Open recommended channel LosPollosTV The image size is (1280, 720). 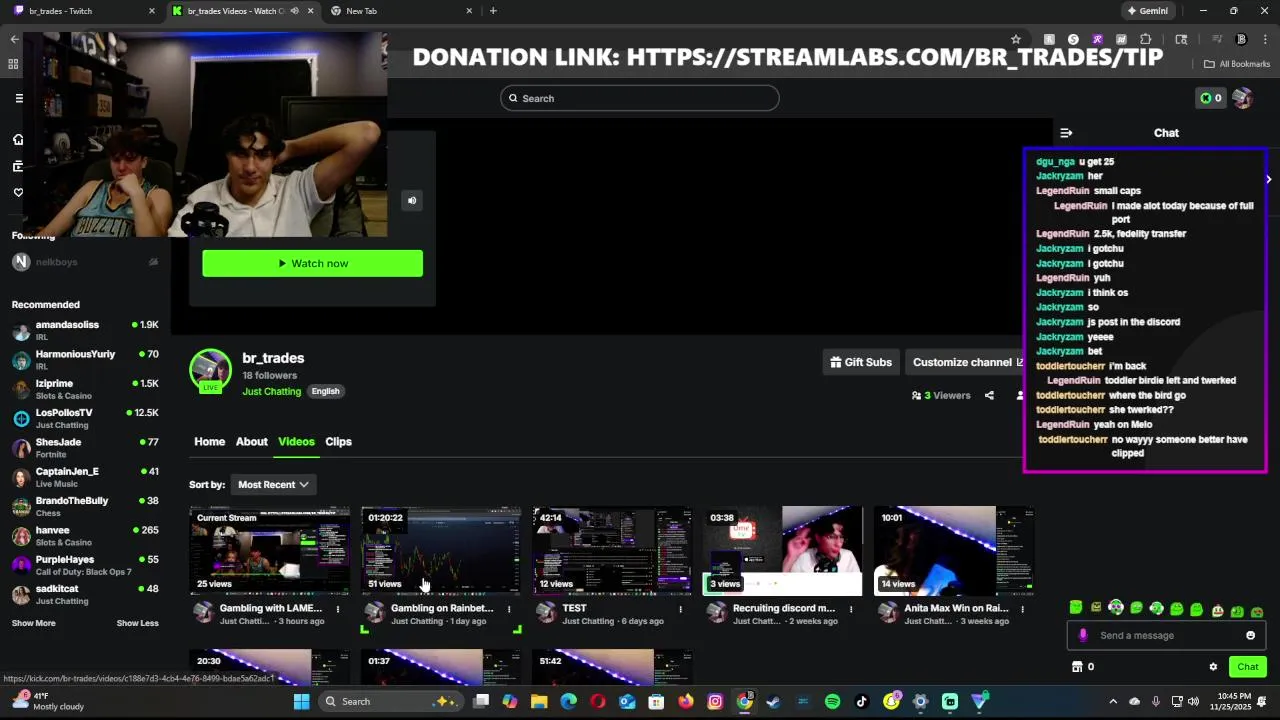point(85,419)
